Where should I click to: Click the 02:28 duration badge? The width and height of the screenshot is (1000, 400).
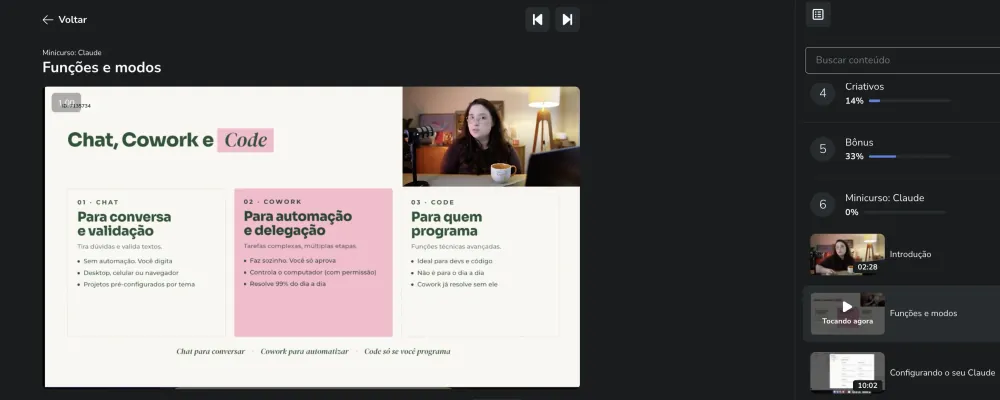point(867,267)
